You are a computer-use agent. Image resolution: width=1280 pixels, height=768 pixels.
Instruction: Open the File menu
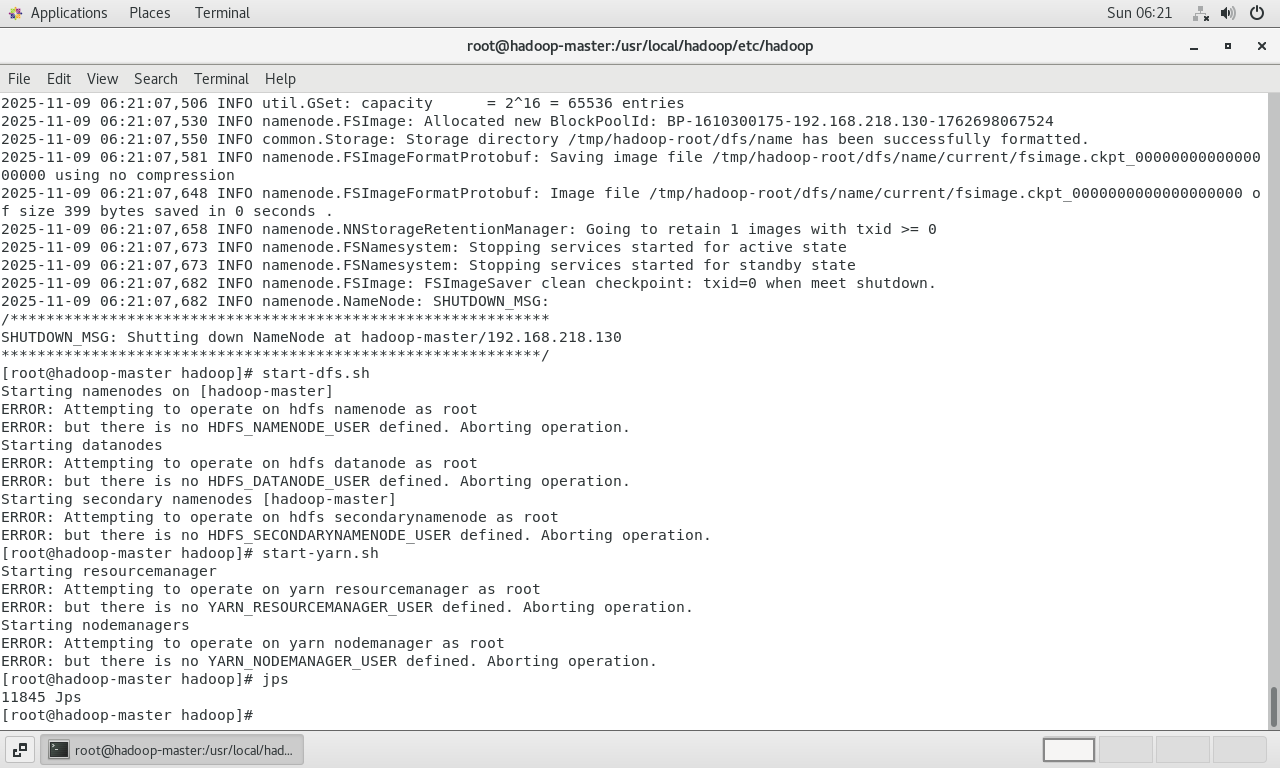tap(19, 79)
